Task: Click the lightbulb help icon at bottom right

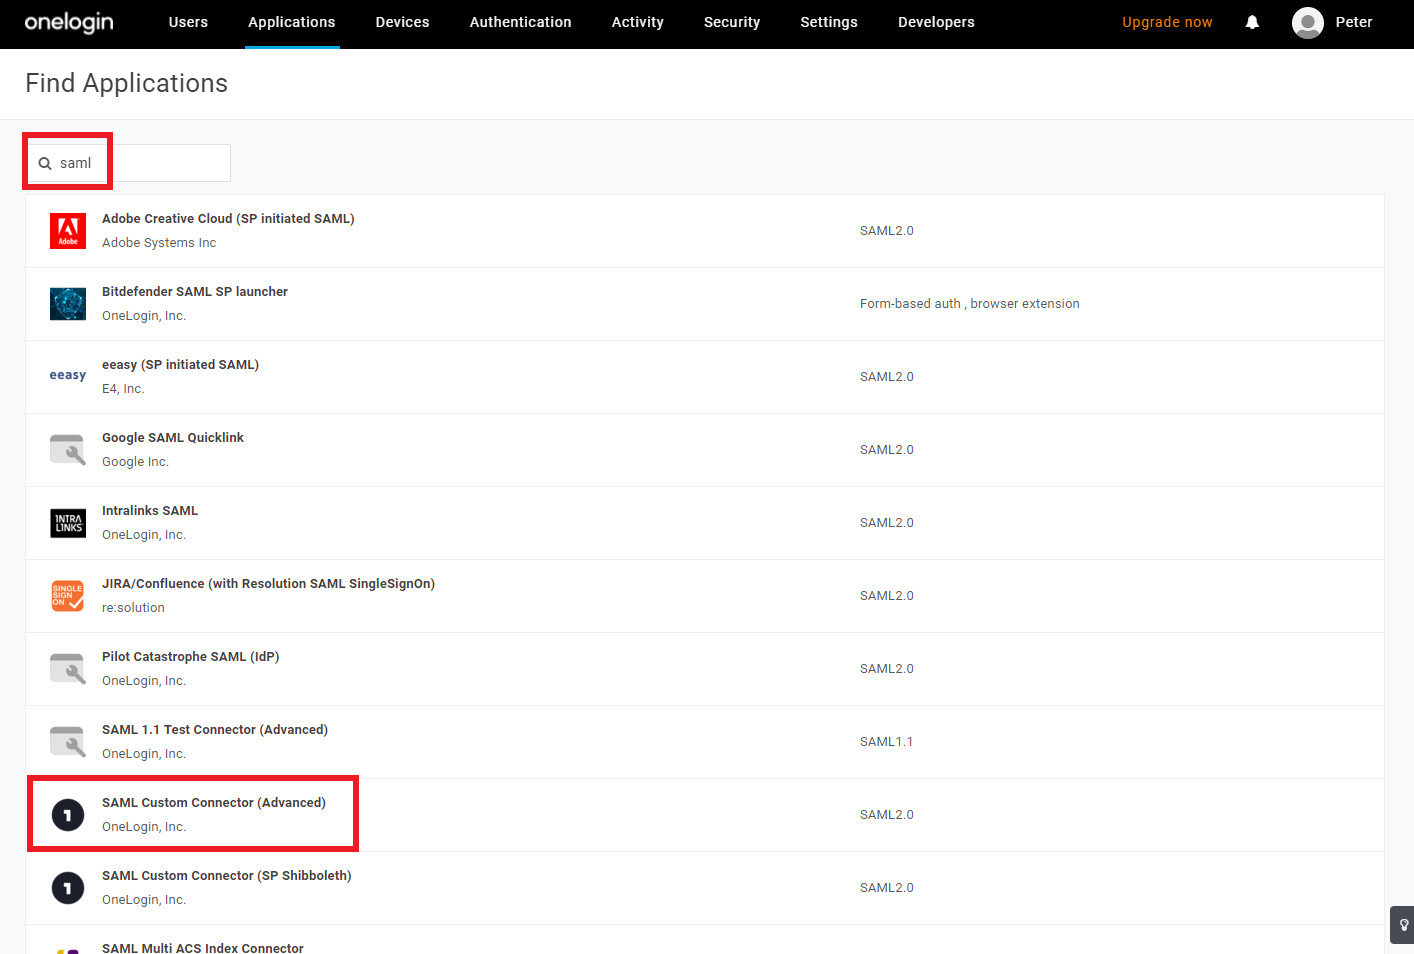Action: (1403, 925)
